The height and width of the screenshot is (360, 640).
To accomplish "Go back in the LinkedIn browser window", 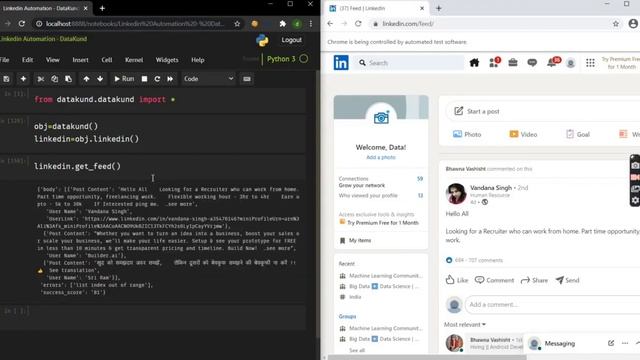I will 330,24.
